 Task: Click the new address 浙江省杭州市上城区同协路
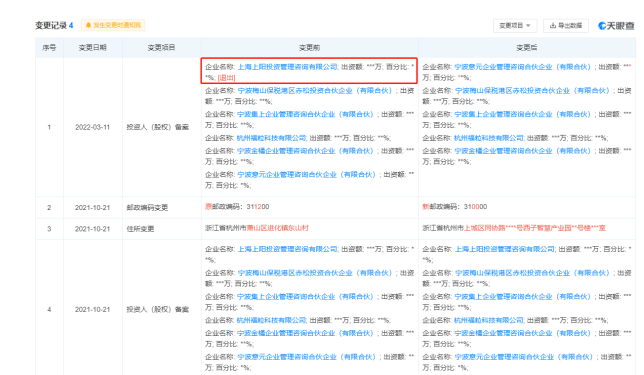click(514, 228)
